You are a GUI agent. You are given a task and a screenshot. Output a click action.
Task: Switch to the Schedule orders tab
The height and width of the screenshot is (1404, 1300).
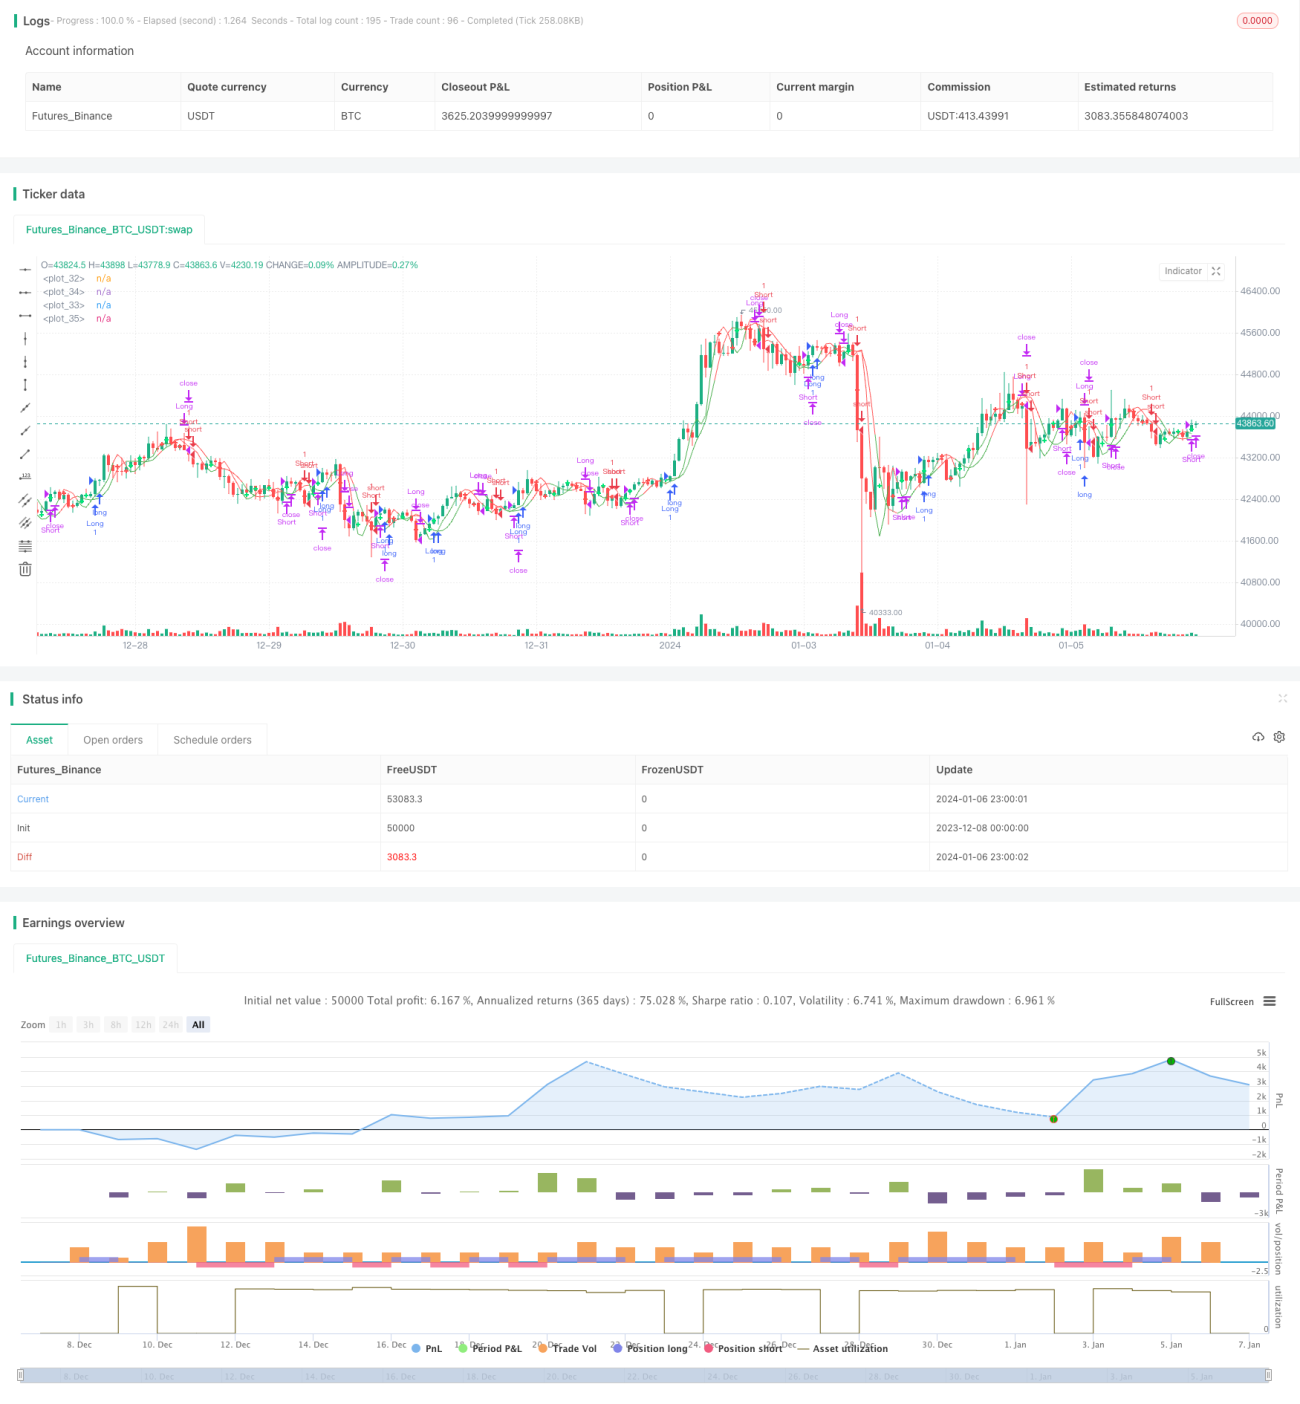point(212,740)
